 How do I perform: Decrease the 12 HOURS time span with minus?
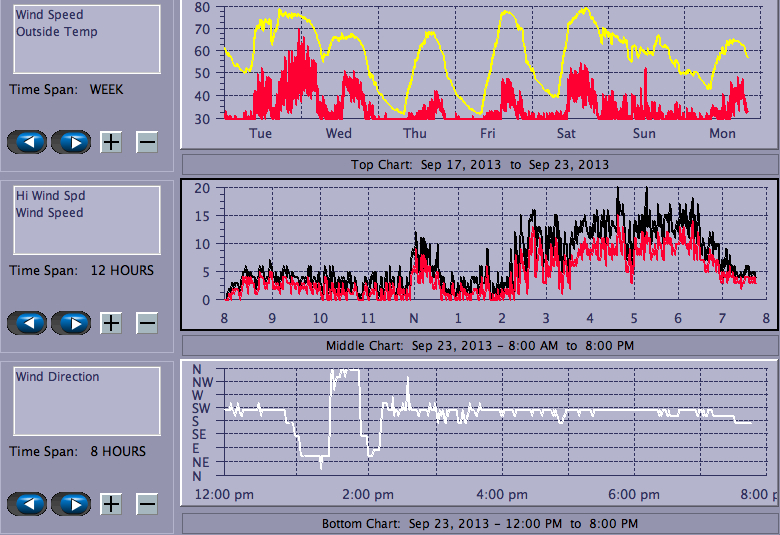(x=147, y=323)
